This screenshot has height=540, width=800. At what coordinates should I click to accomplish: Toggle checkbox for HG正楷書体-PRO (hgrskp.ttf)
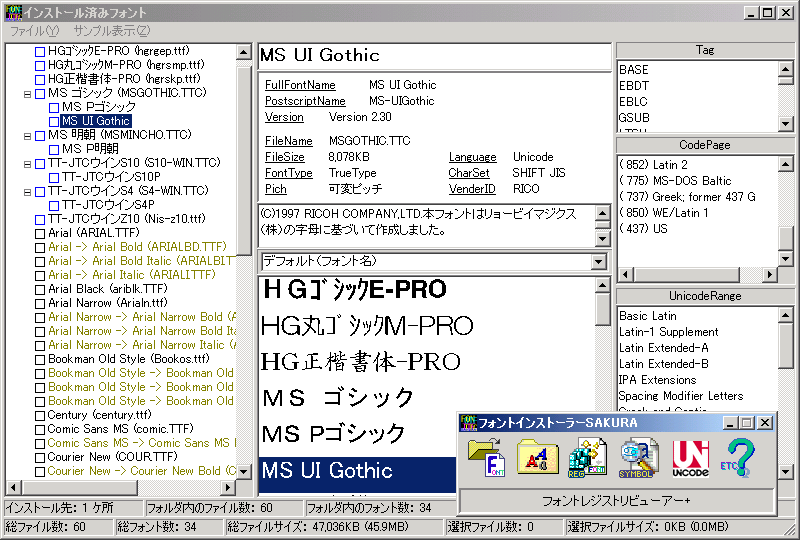[x=40, y=80]
